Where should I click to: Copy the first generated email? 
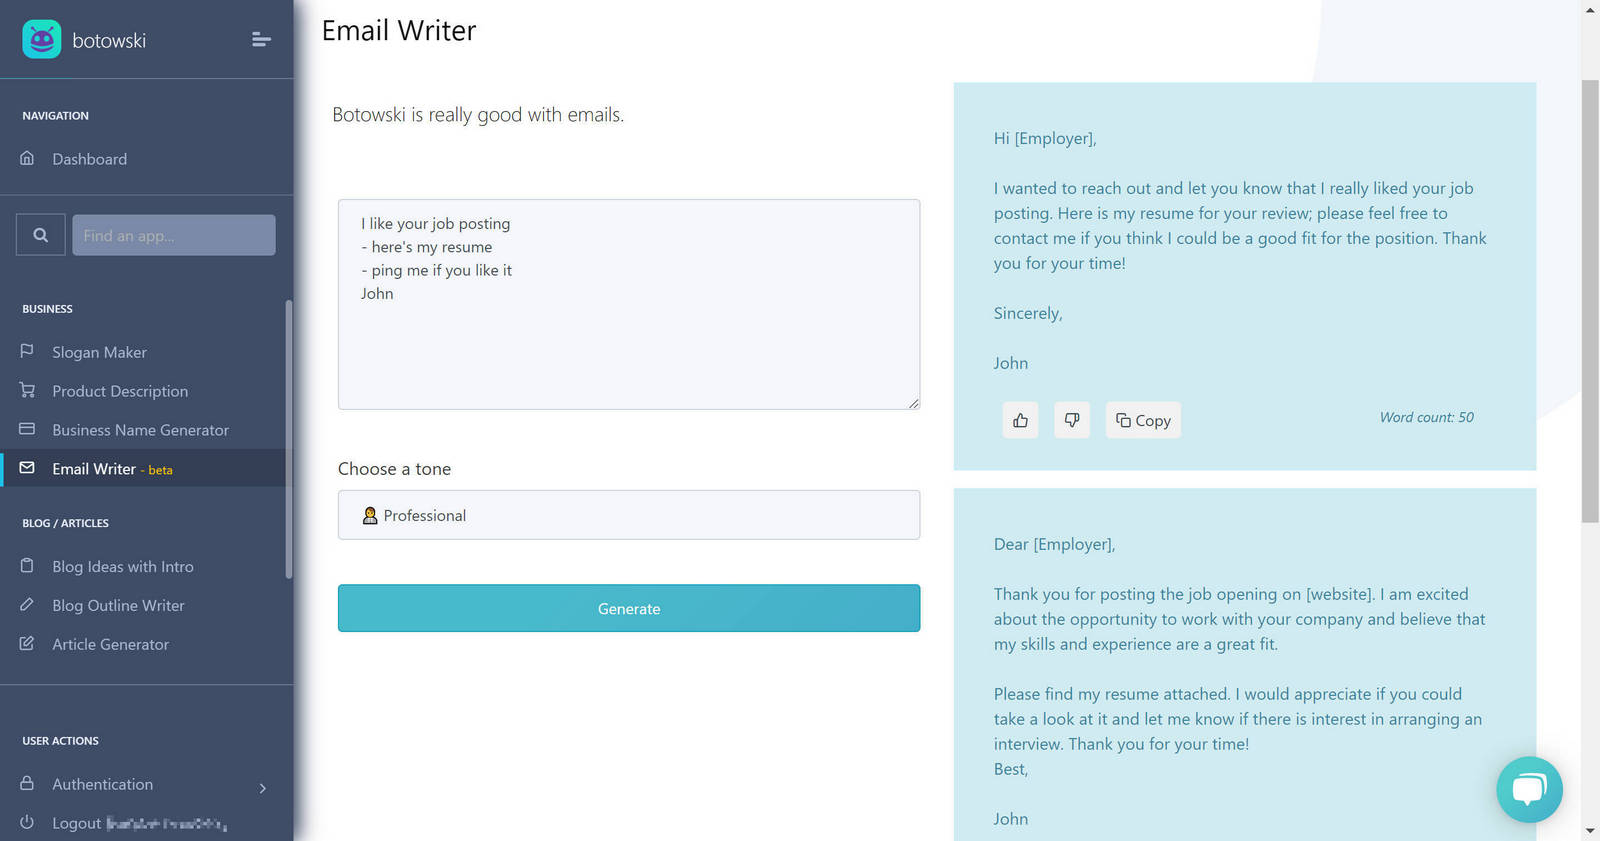(x=1143, y=420)
